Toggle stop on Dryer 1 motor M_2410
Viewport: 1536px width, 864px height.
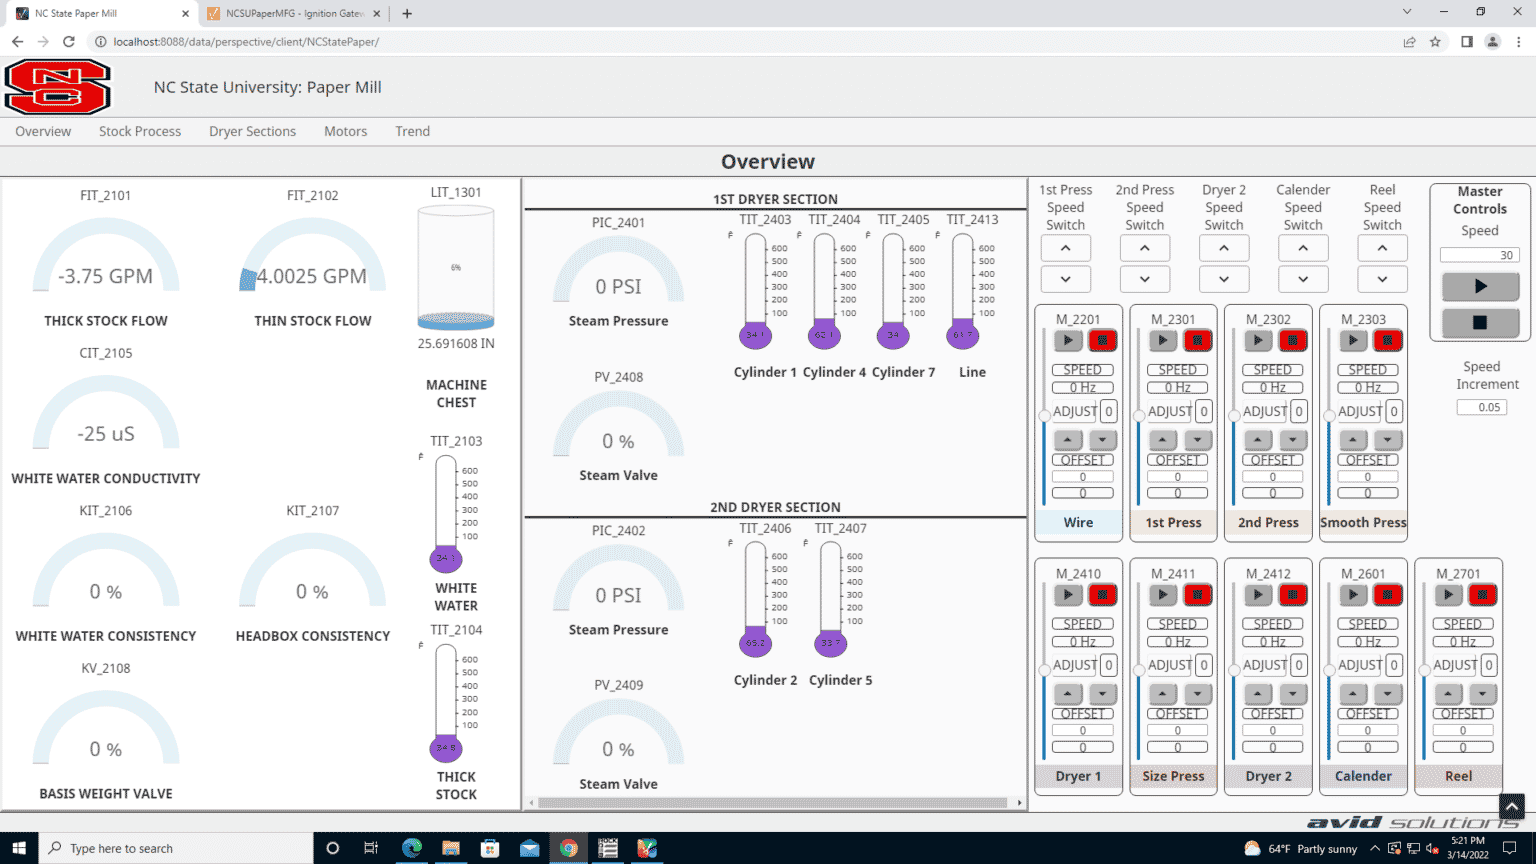1103,594
